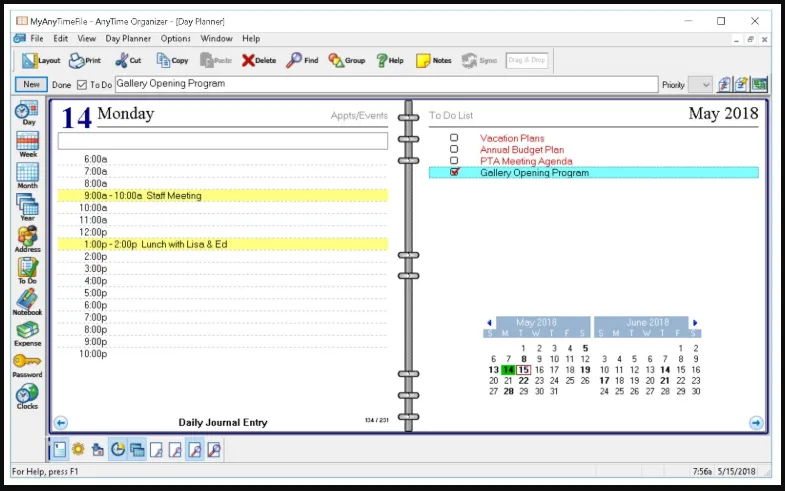Click the New button
785x491 pixels.
pos(31,85)
